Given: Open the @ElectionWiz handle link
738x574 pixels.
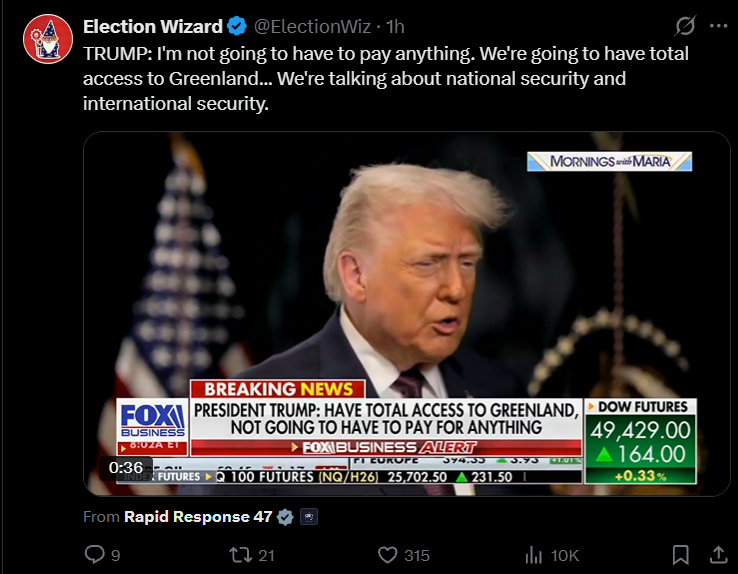Looking at the screenshot, I should coord(313,26).
